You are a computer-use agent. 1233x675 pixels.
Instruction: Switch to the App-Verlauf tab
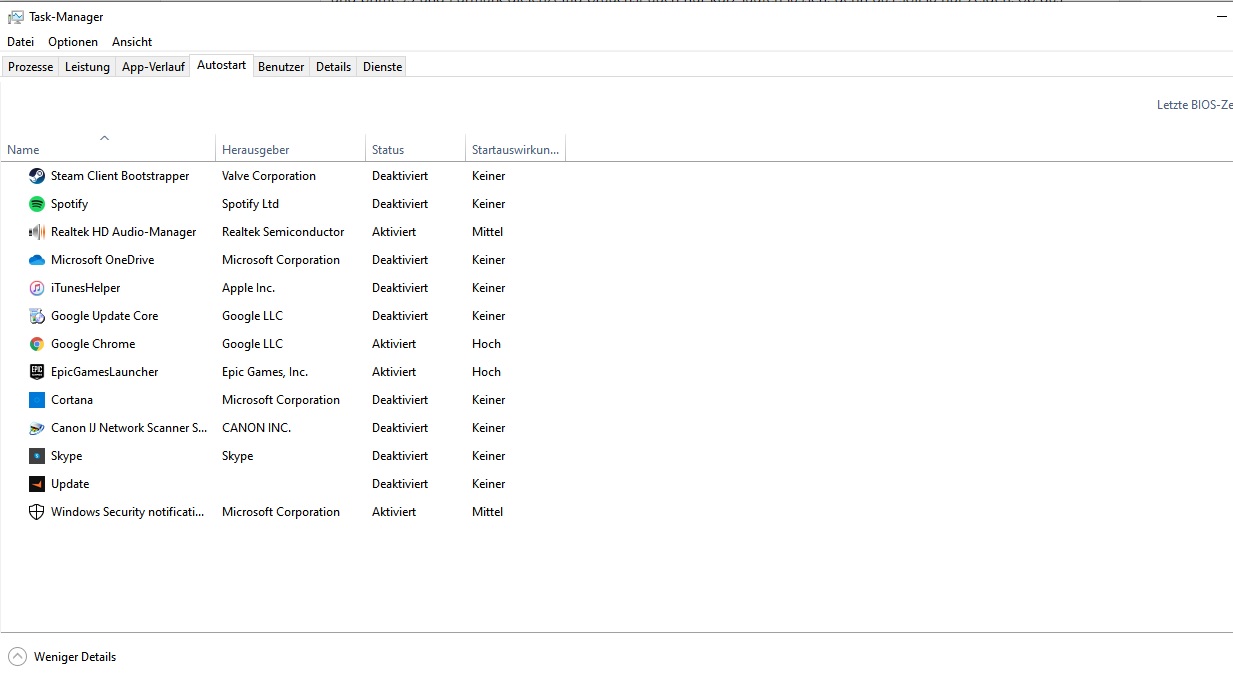pyautogui.click(x=153, y=67)
